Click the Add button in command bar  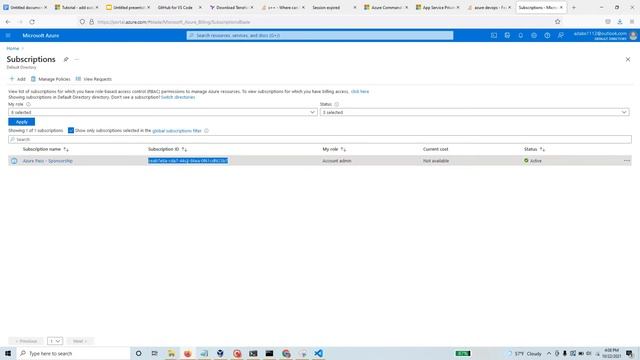[x=18, y=79]
